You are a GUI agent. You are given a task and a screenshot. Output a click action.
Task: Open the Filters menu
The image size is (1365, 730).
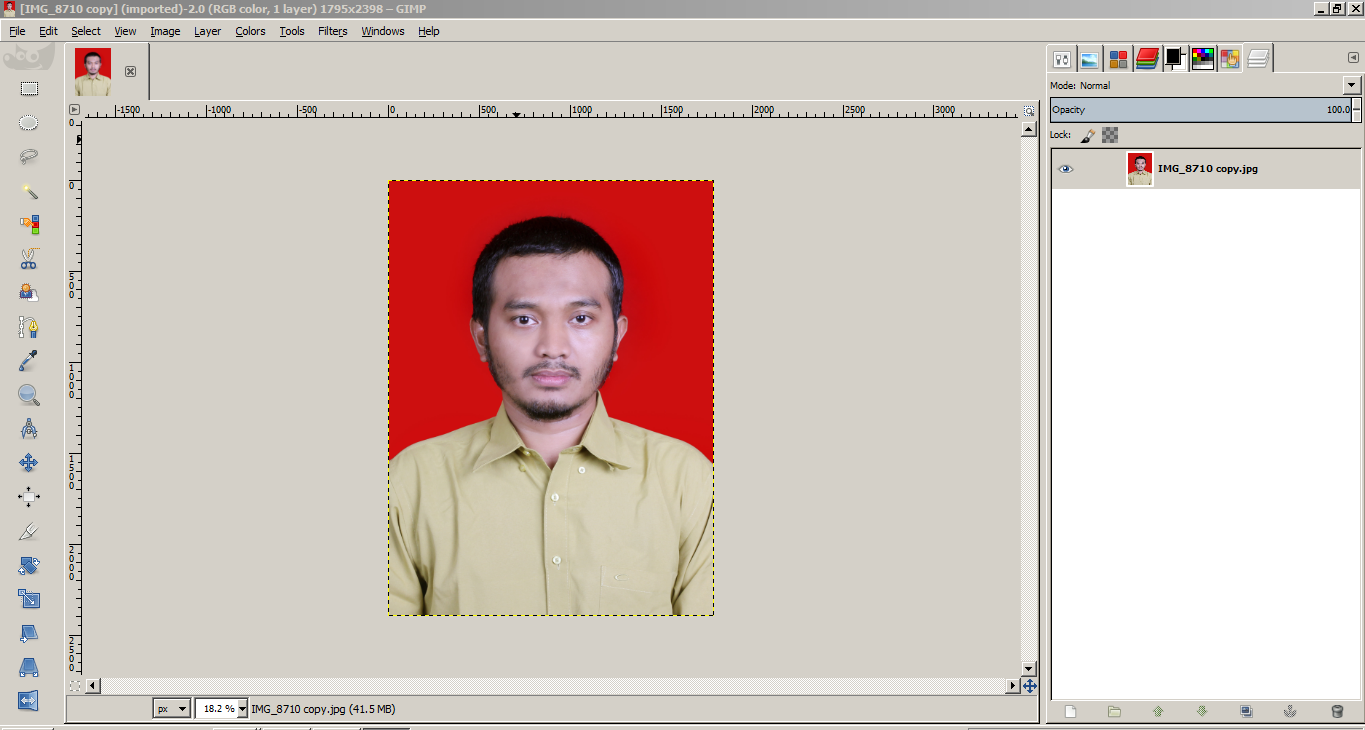click(333, 31)
